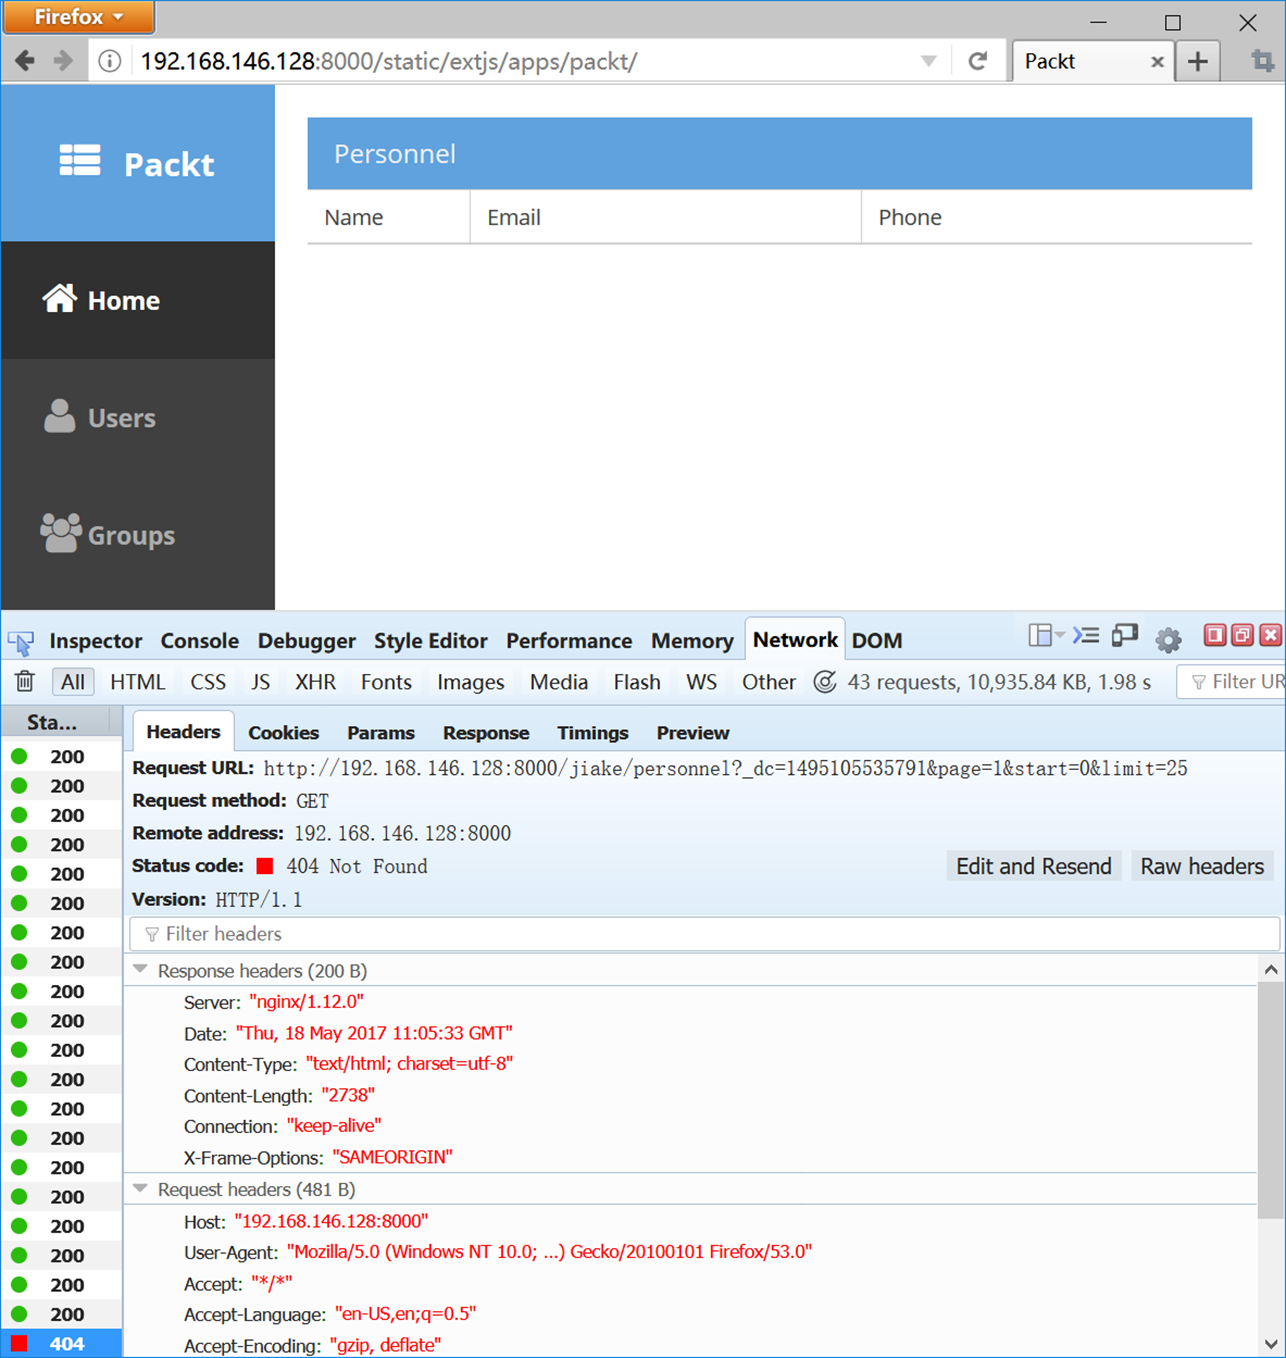Close the developer tools panel

1270,635
